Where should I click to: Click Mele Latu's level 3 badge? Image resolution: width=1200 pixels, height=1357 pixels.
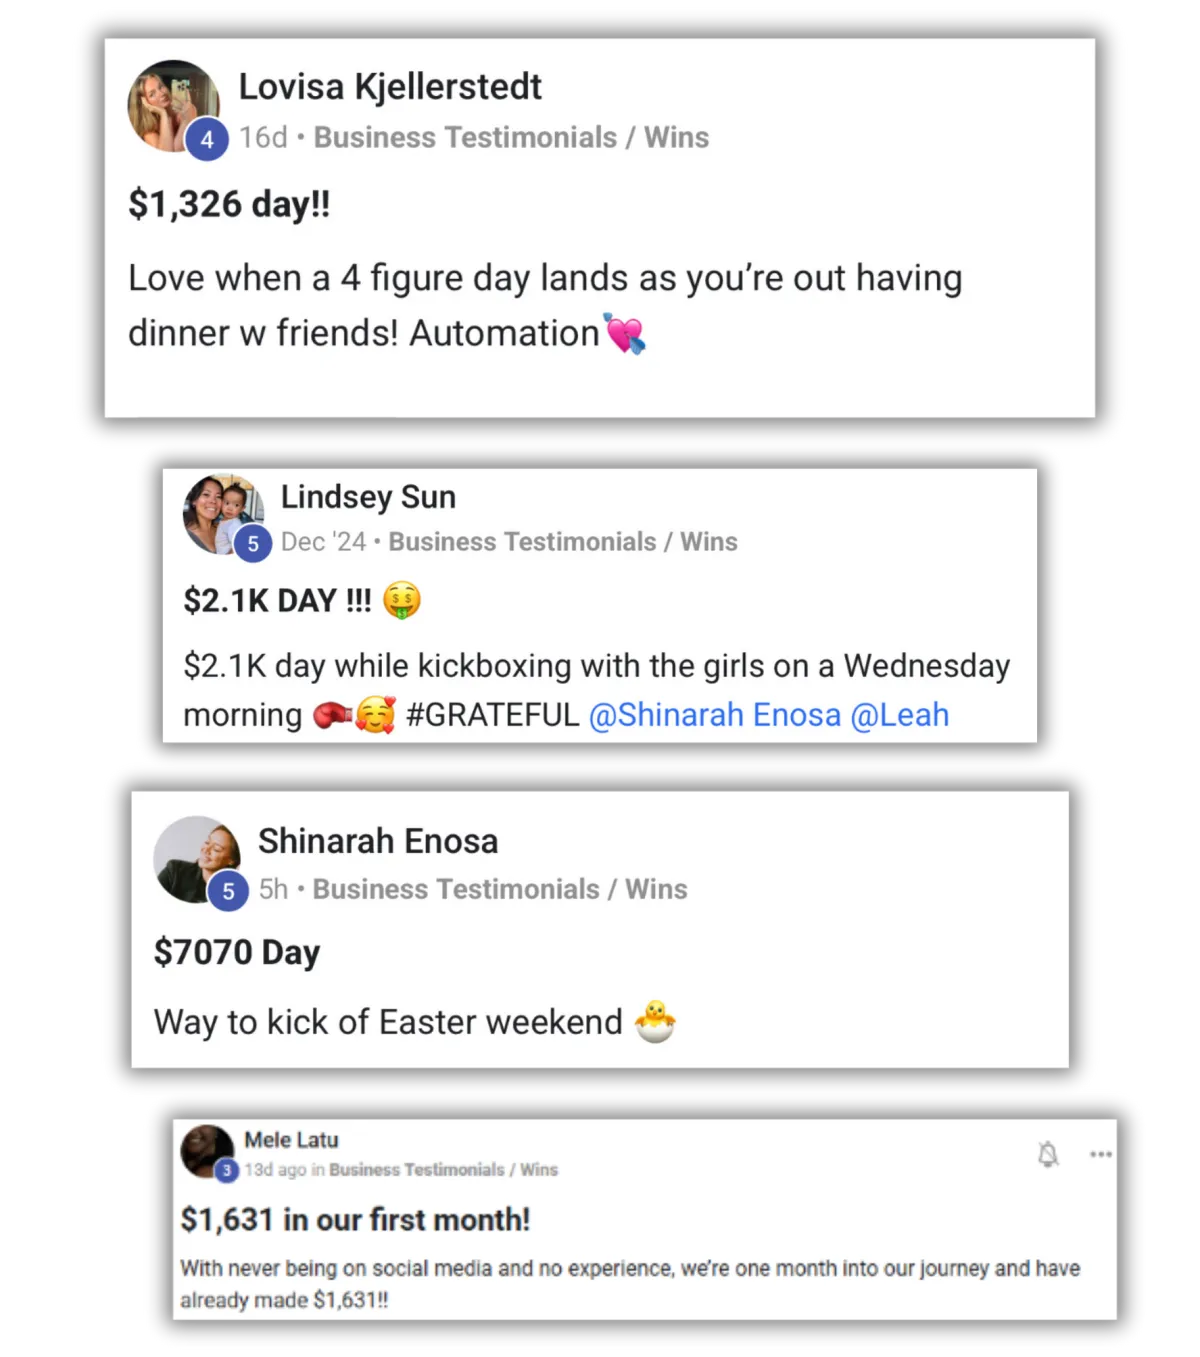pos(227,1170)
